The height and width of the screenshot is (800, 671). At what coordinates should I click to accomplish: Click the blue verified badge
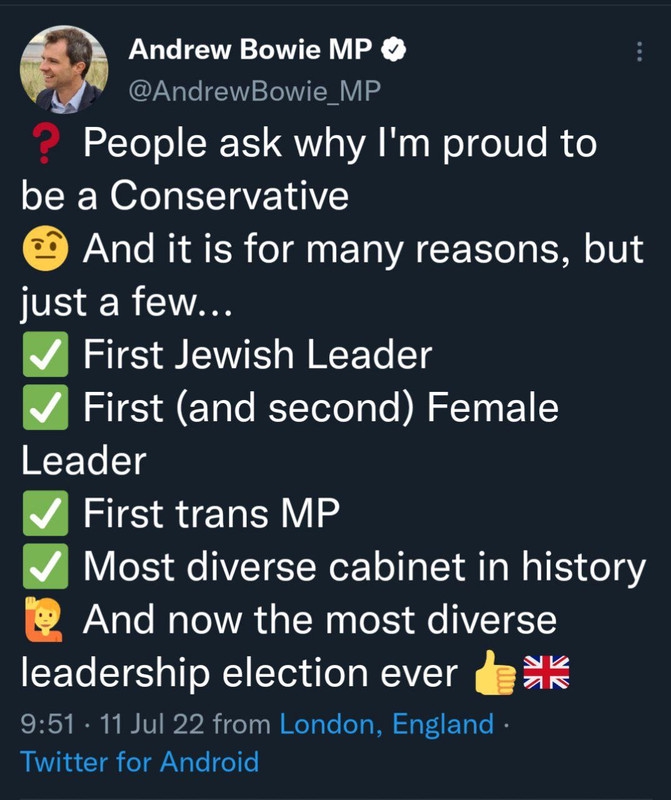tap(397, 48)
